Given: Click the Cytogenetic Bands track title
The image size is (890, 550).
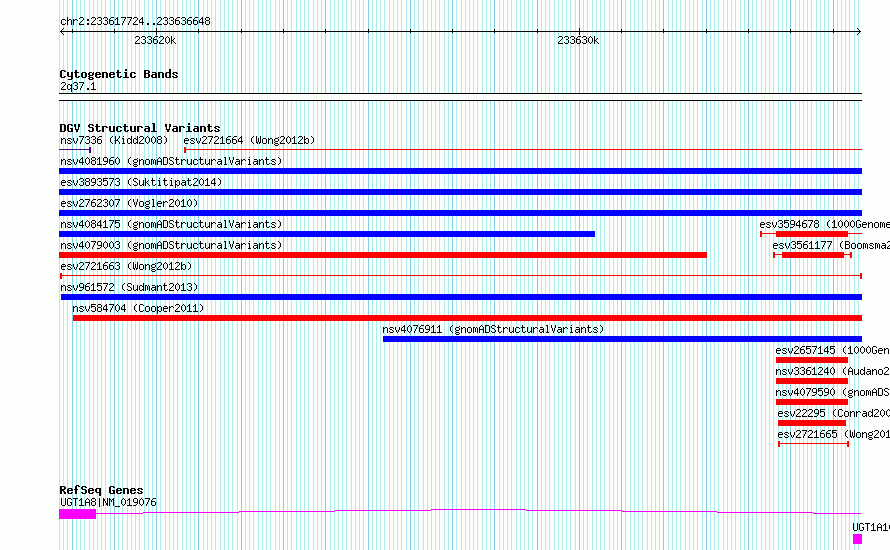Looking at the screenshot, I should (119, 74).
